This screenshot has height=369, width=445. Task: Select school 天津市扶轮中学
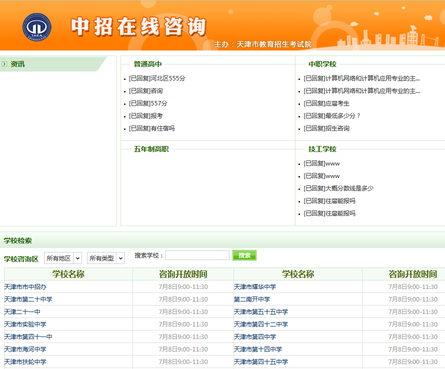point(25,362)
